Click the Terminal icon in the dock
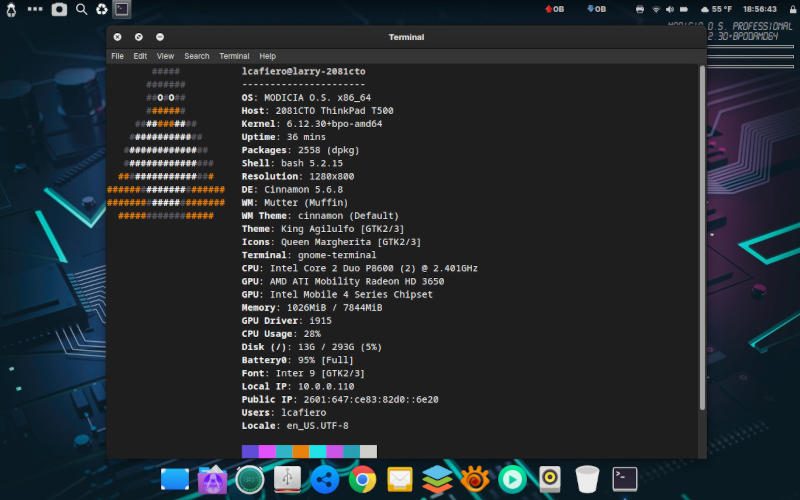This screenshot has height=500, width=800. pos(625,480)
